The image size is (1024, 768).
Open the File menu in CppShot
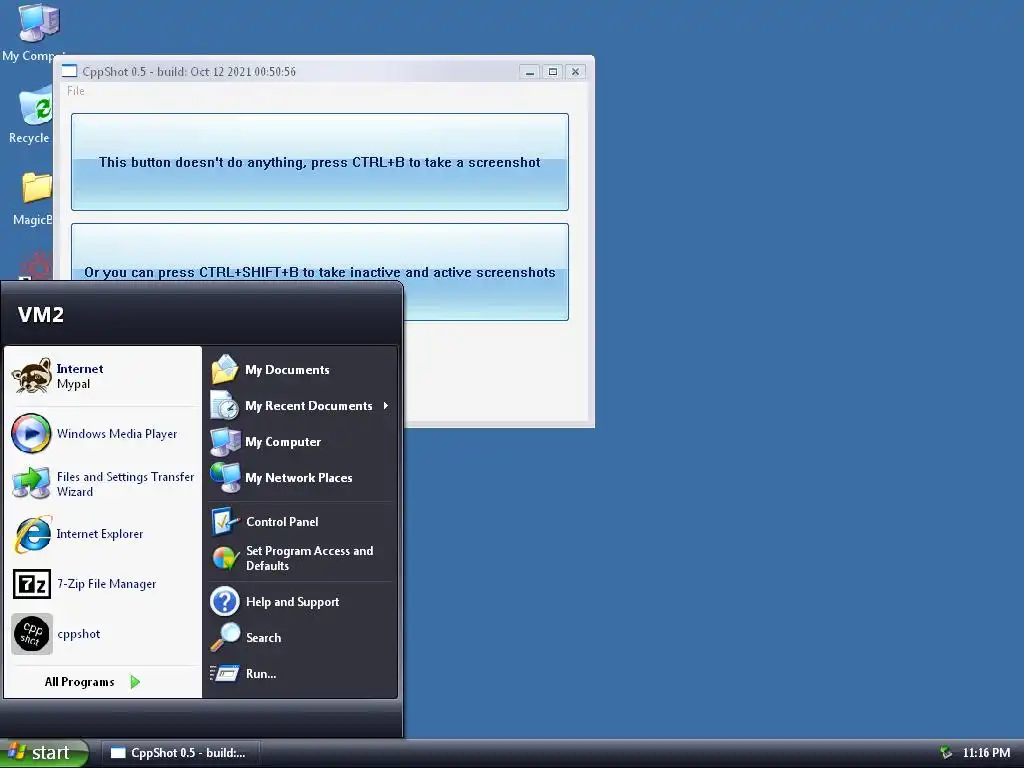coord(76,91)
